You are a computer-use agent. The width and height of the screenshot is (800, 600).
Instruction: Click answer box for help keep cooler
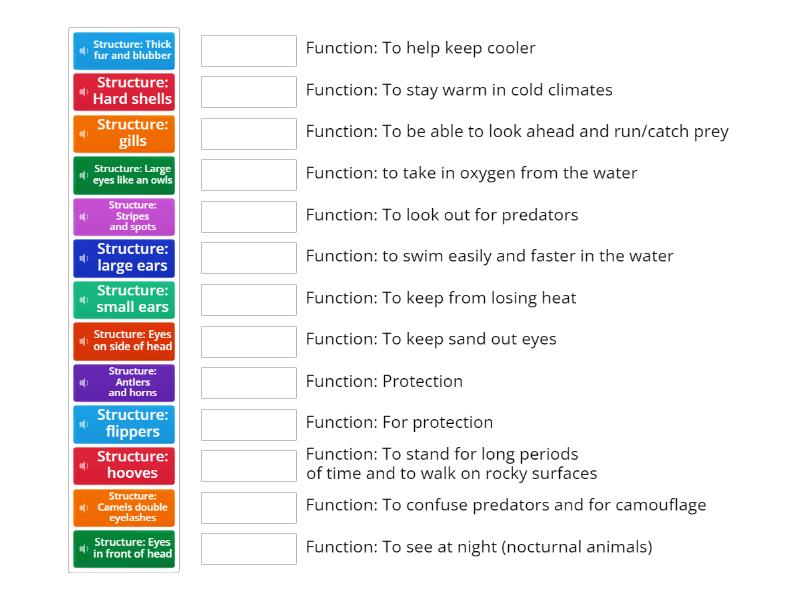[249, 50]
